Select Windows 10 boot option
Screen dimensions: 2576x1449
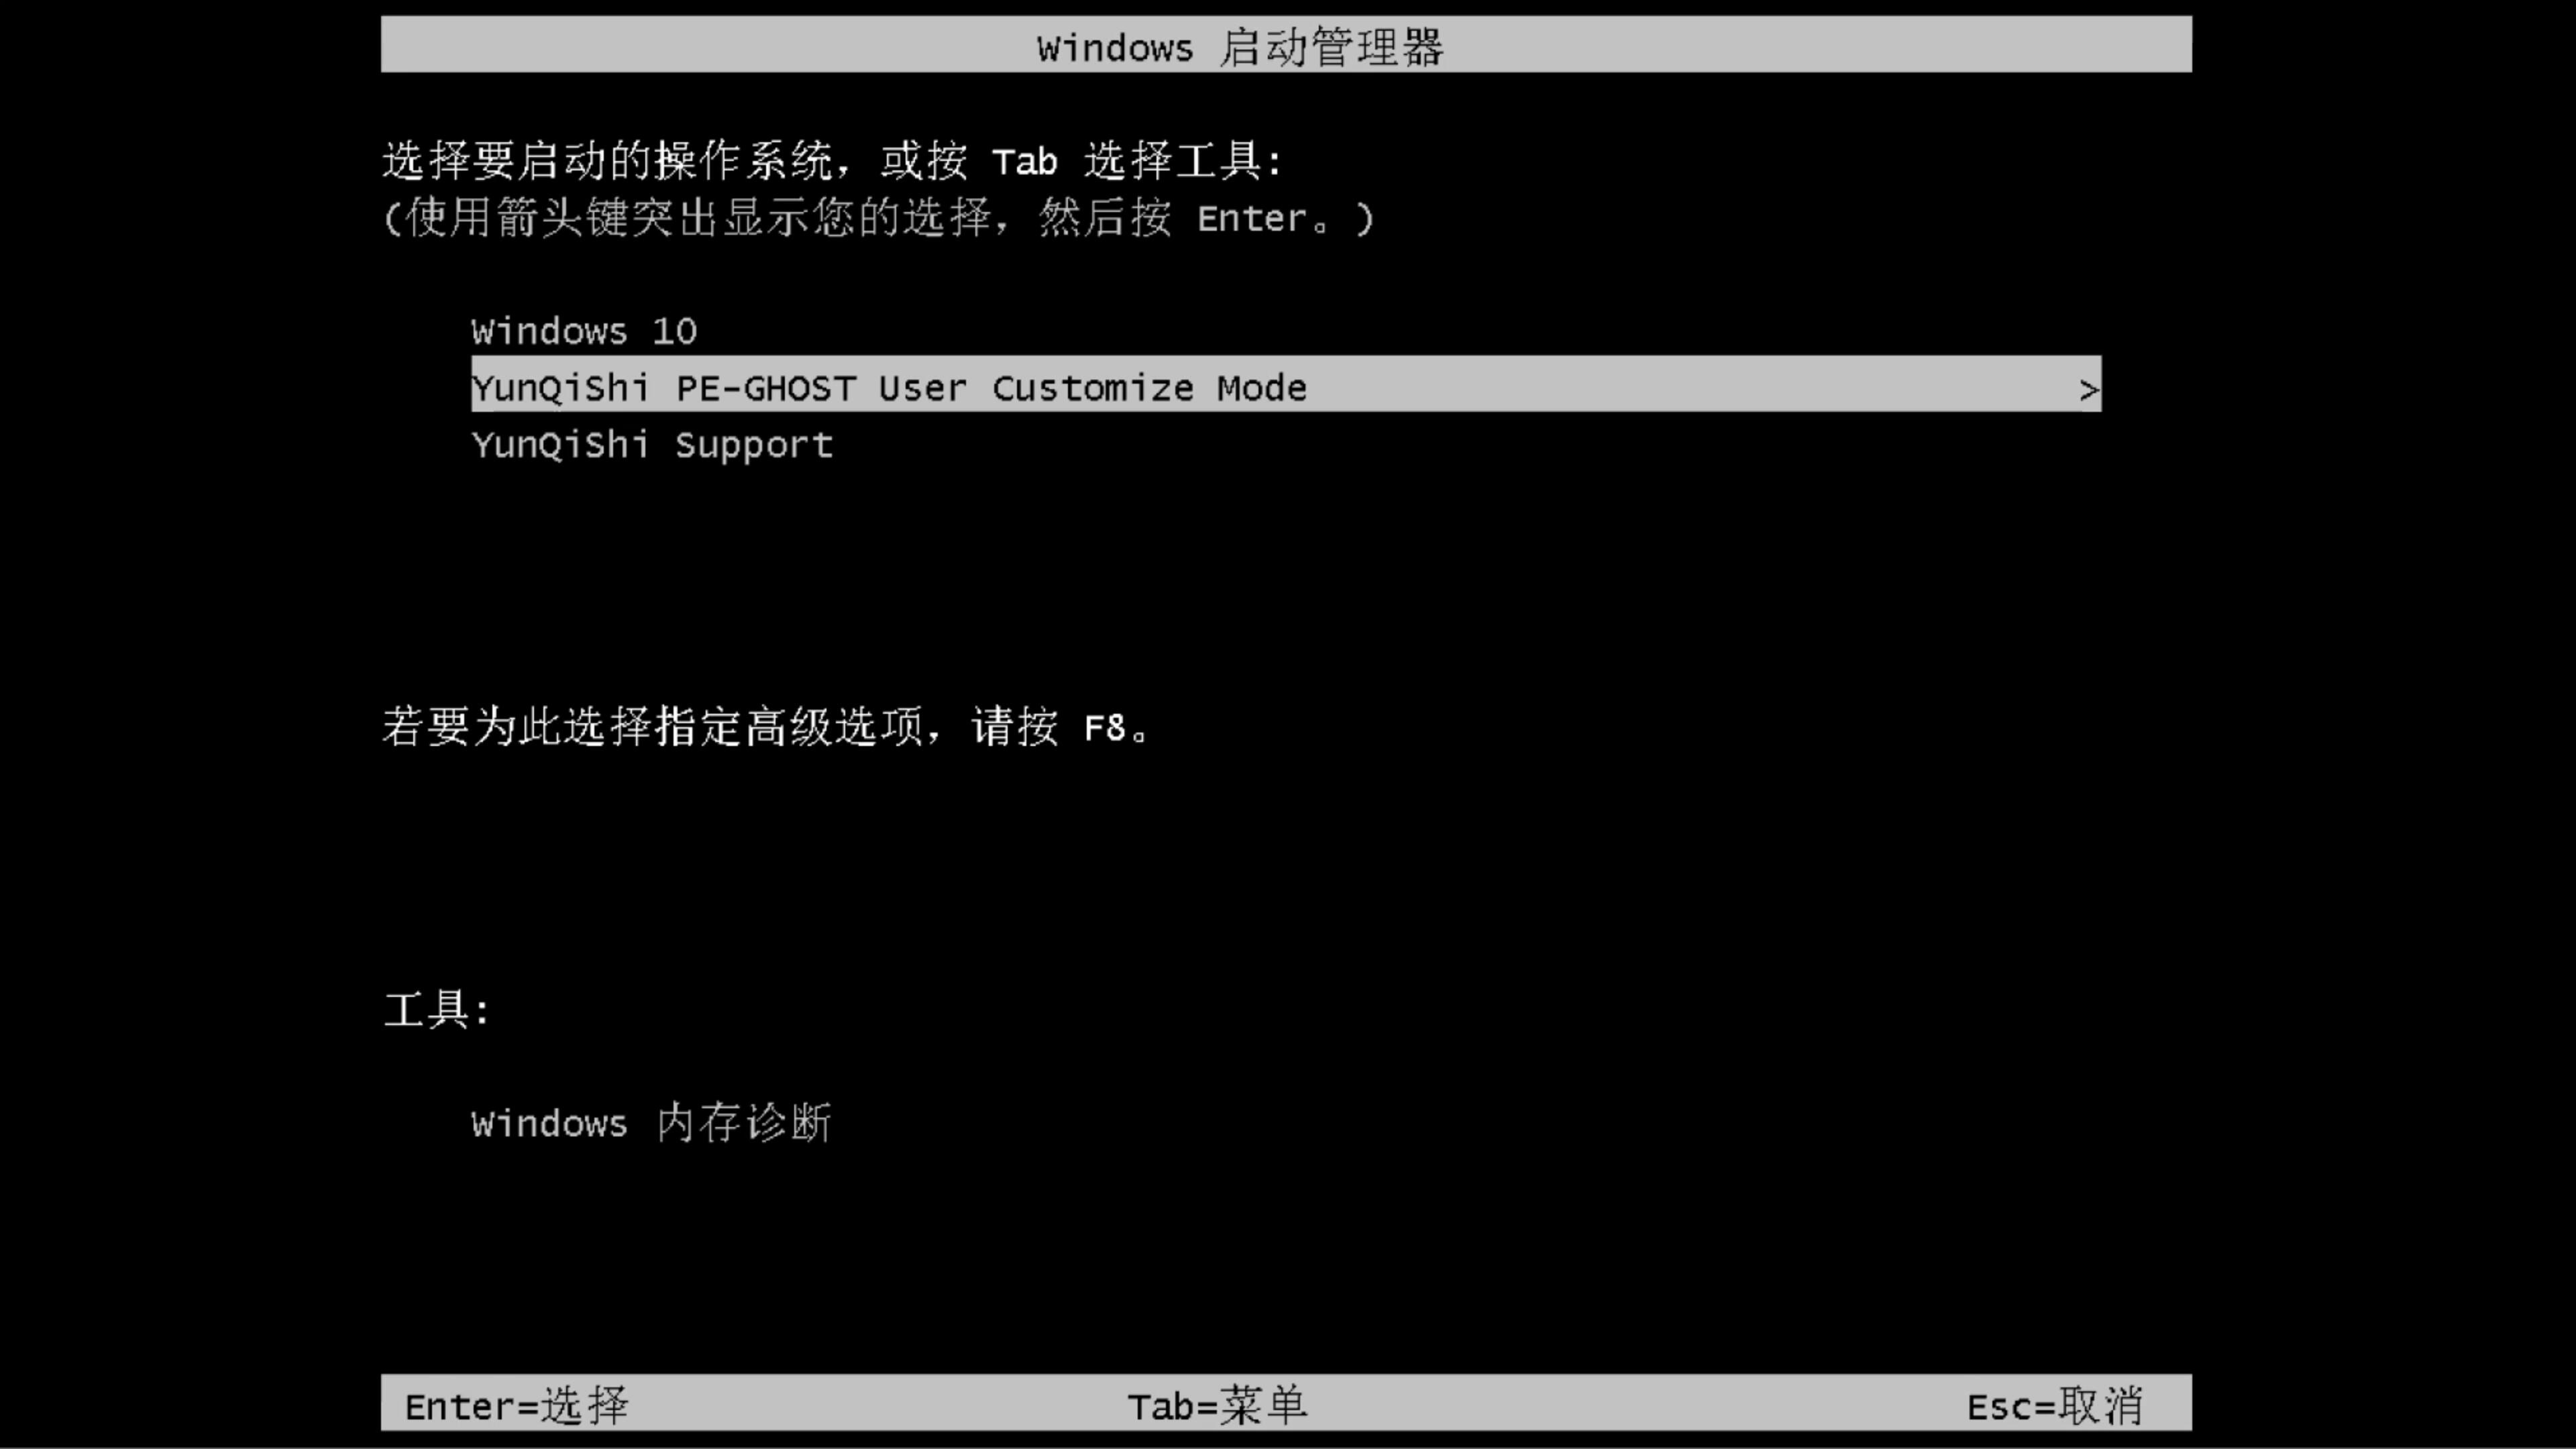click(582, 329)
